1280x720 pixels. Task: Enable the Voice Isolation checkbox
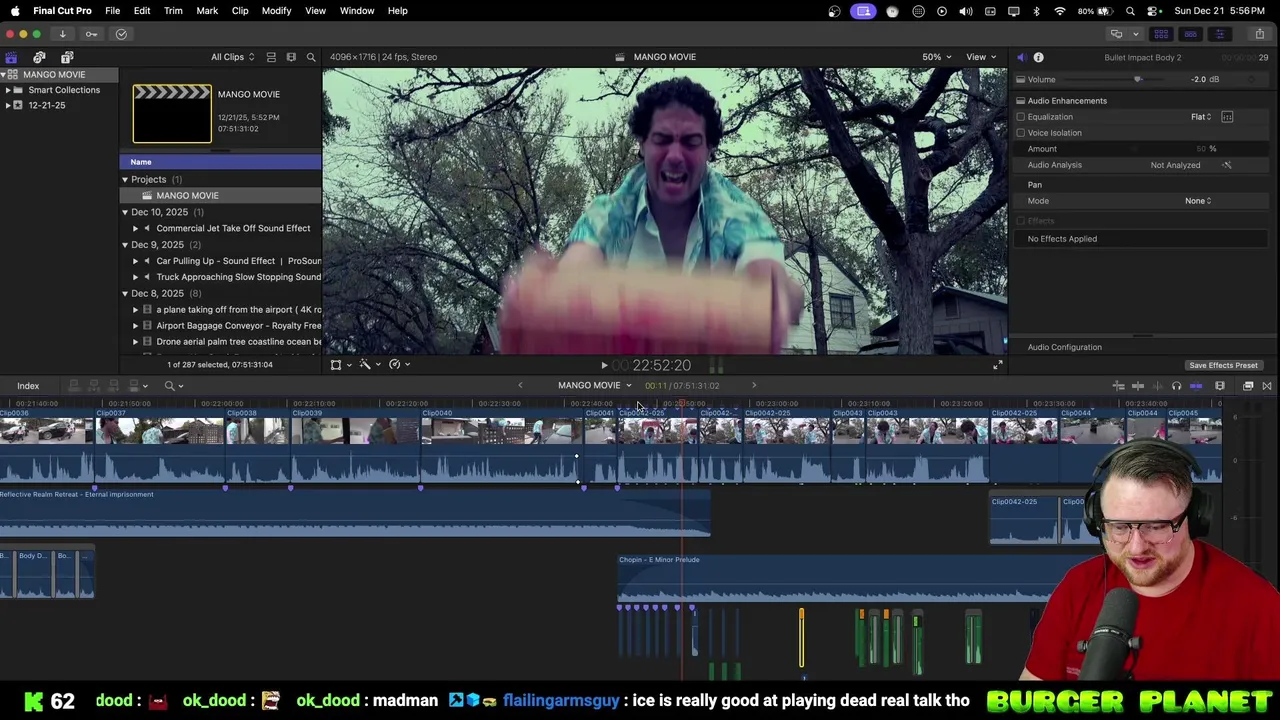(x=1021, y=133)
